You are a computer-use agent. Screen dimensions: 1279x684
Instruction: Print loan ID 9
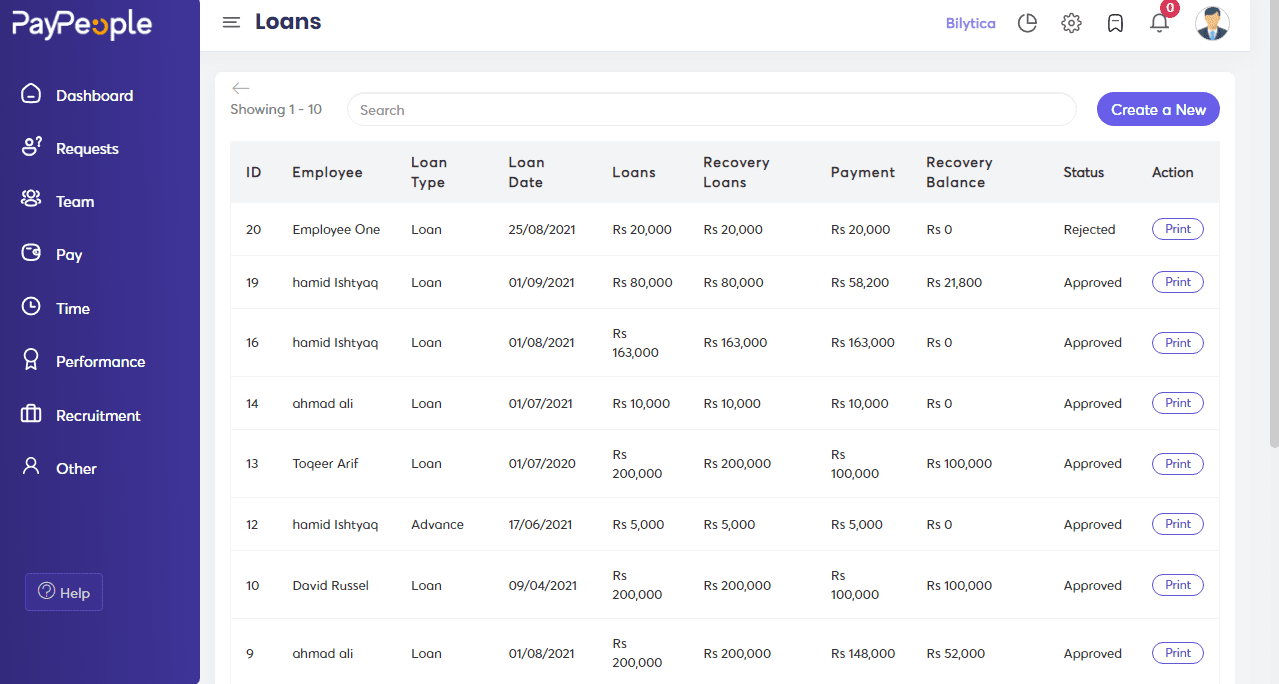(1177, 653)
